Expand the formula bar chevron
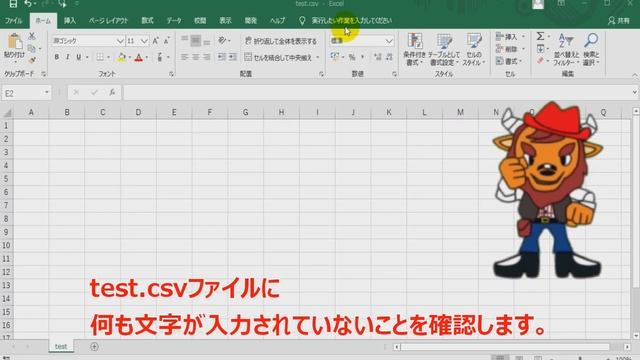 pyautogui.click(x=635, y=93)
